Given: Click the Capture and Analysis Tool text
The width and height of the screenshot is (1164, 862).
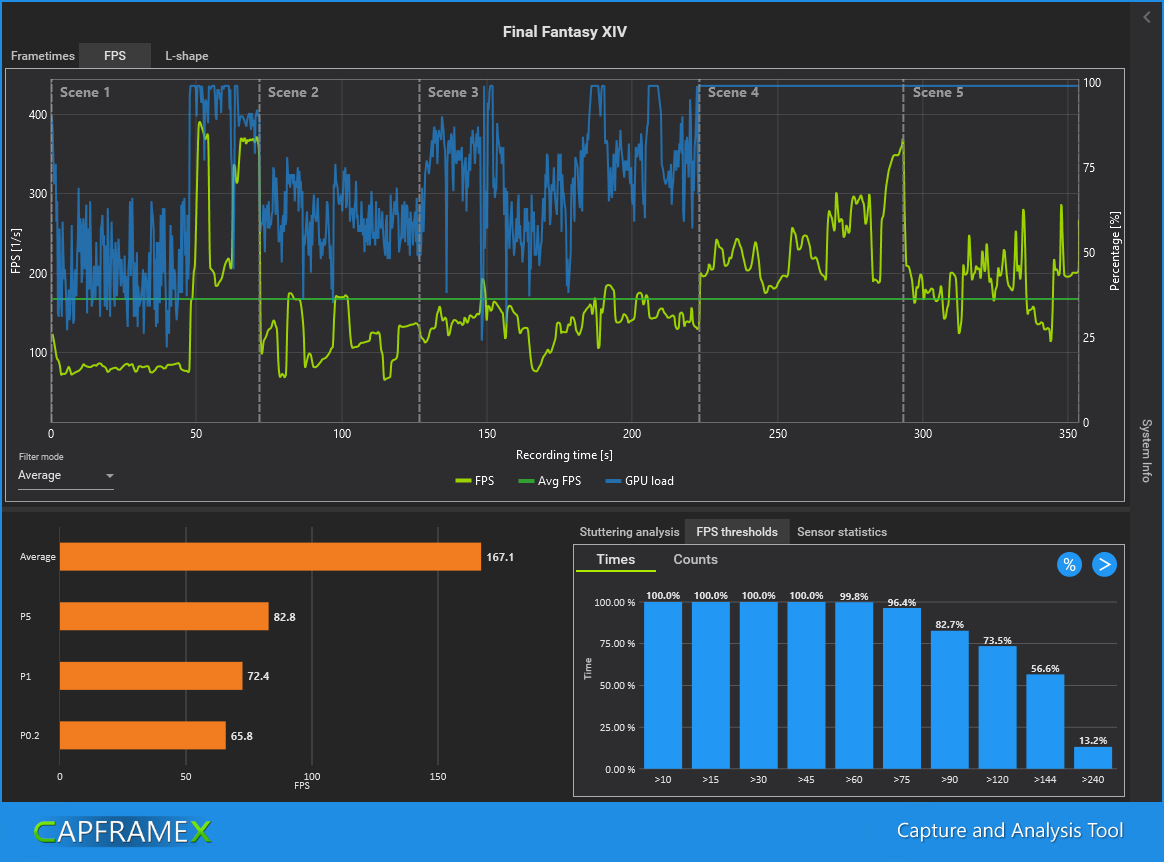Looking at the screenshot, I should [x=1010, y=830].
